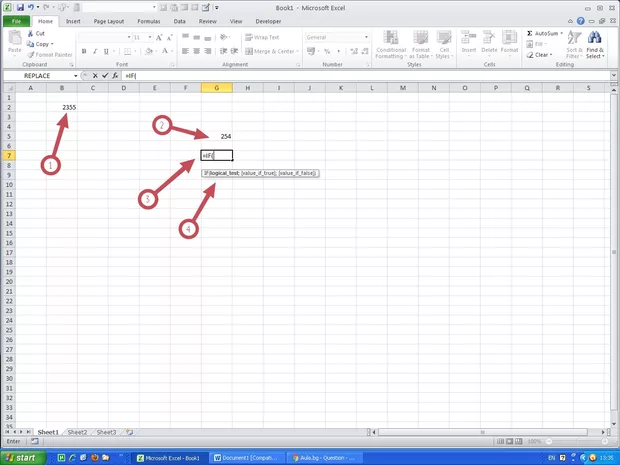Click the Orientation icon
This screenshot has width=620, height=465.
[x=224, y=37]
